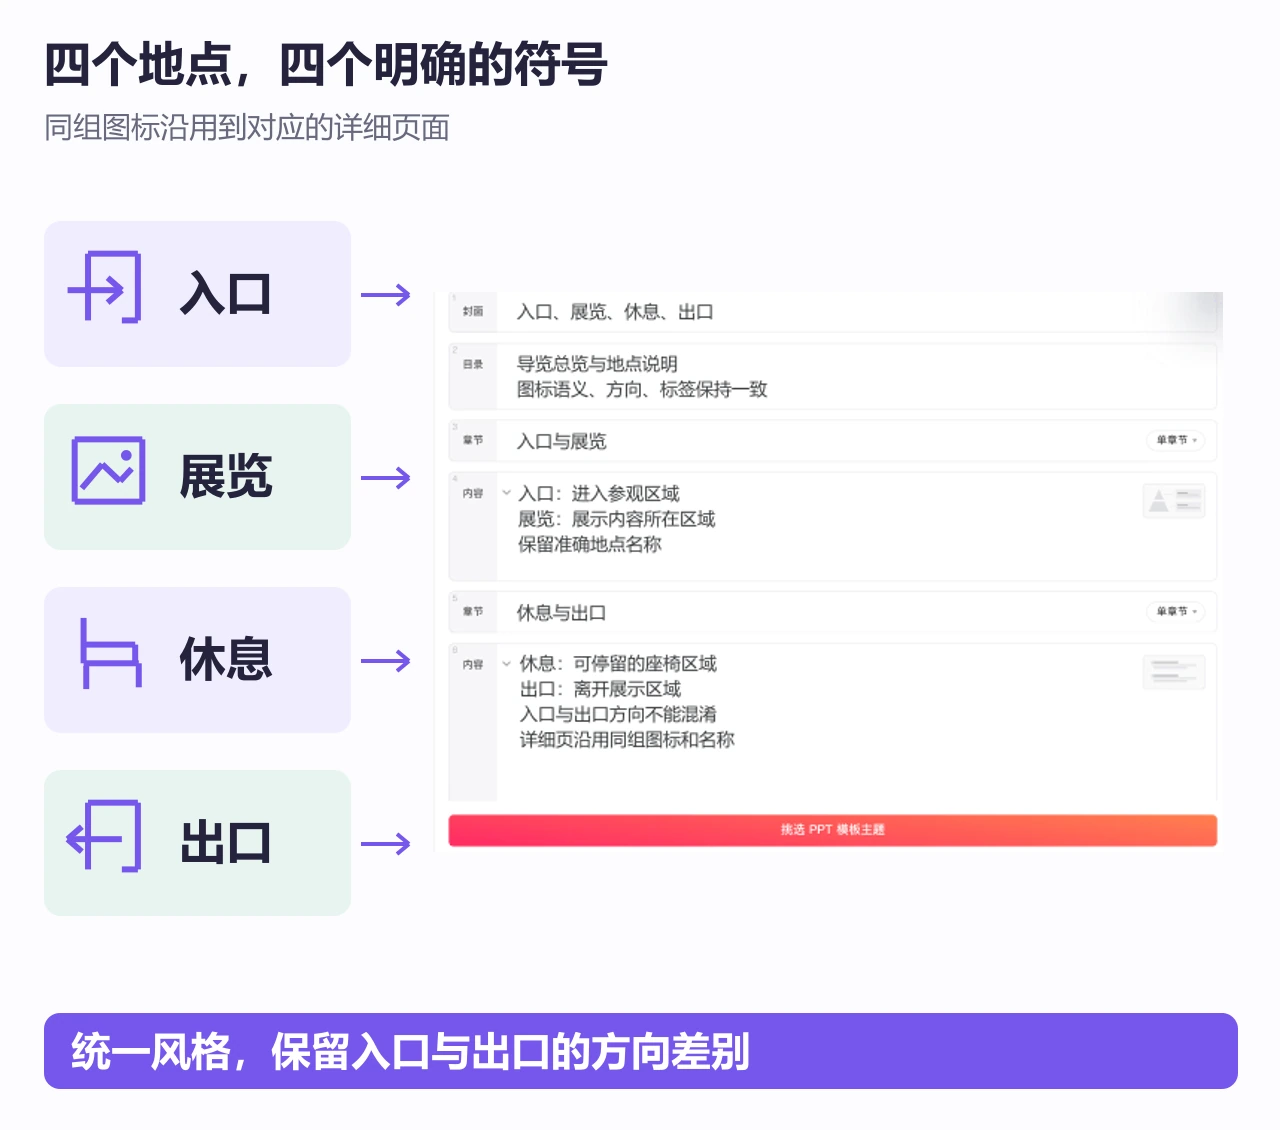The height and width of the screenshot is (1130, 1280).
Task: Open the 单章节 dropdown beside 入口与展览
Action: (1175, 440)
